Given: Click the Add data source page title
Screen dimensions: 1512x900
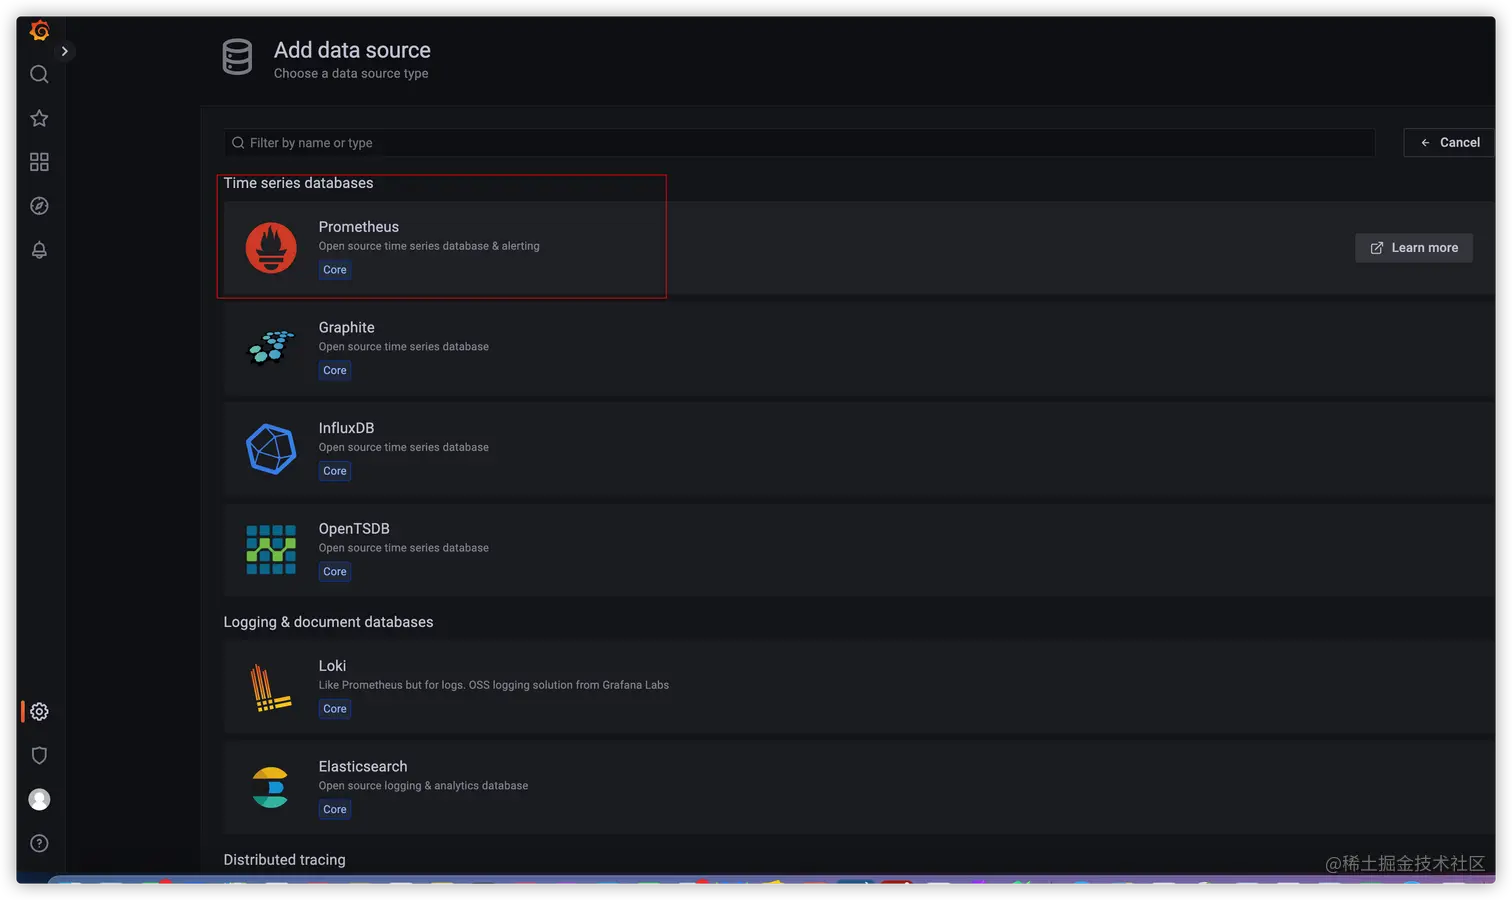Looking at the screenshot, I should pyautogui.click(x=352, y=50).
